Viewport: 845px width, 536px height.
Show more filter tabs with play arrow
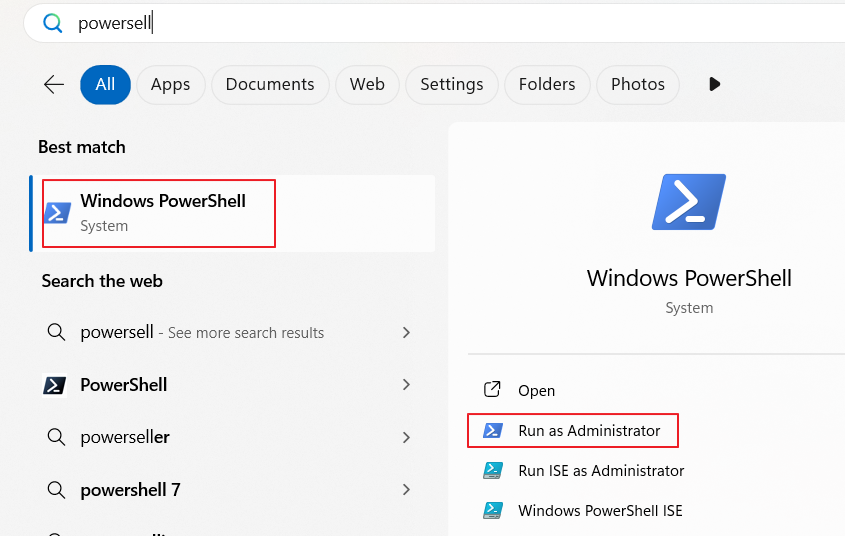(715, 84)
